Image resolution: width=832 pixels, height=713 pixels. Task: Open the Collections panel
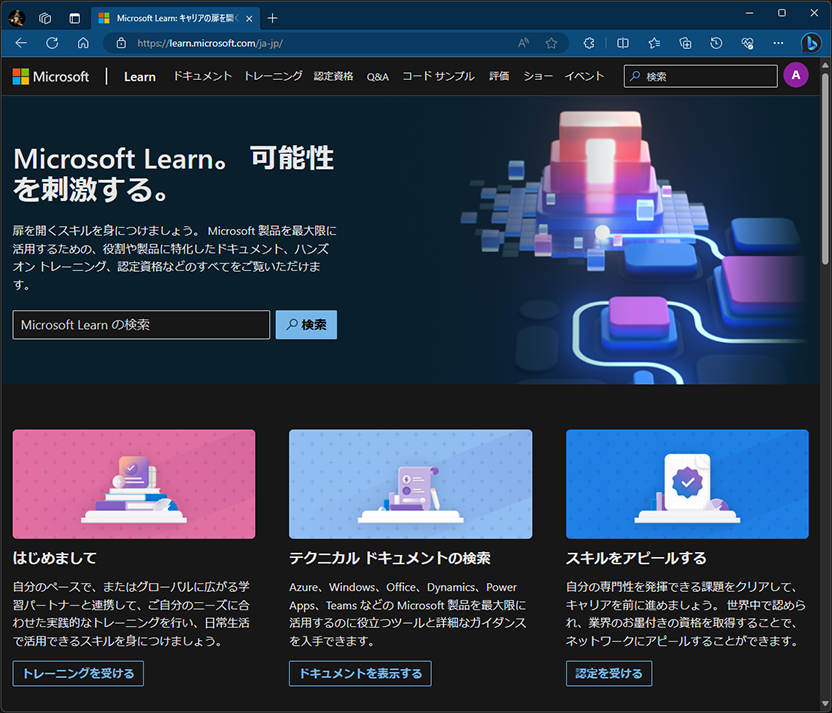tap(685, 43)
